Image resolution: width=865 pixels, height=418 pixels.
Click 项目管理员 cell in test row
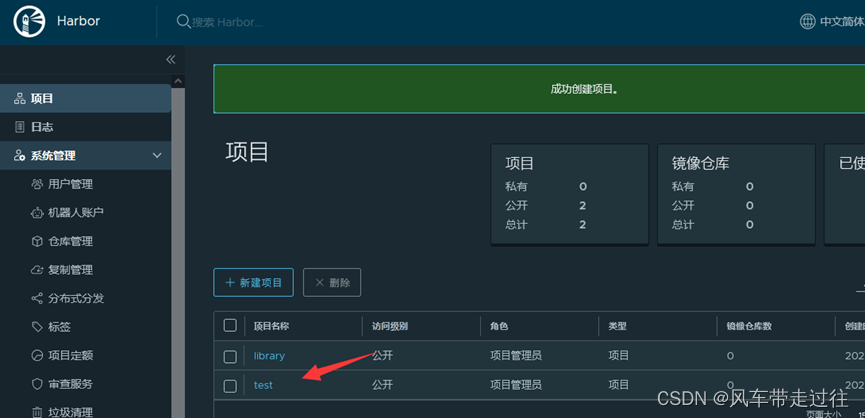coord(516,385)
